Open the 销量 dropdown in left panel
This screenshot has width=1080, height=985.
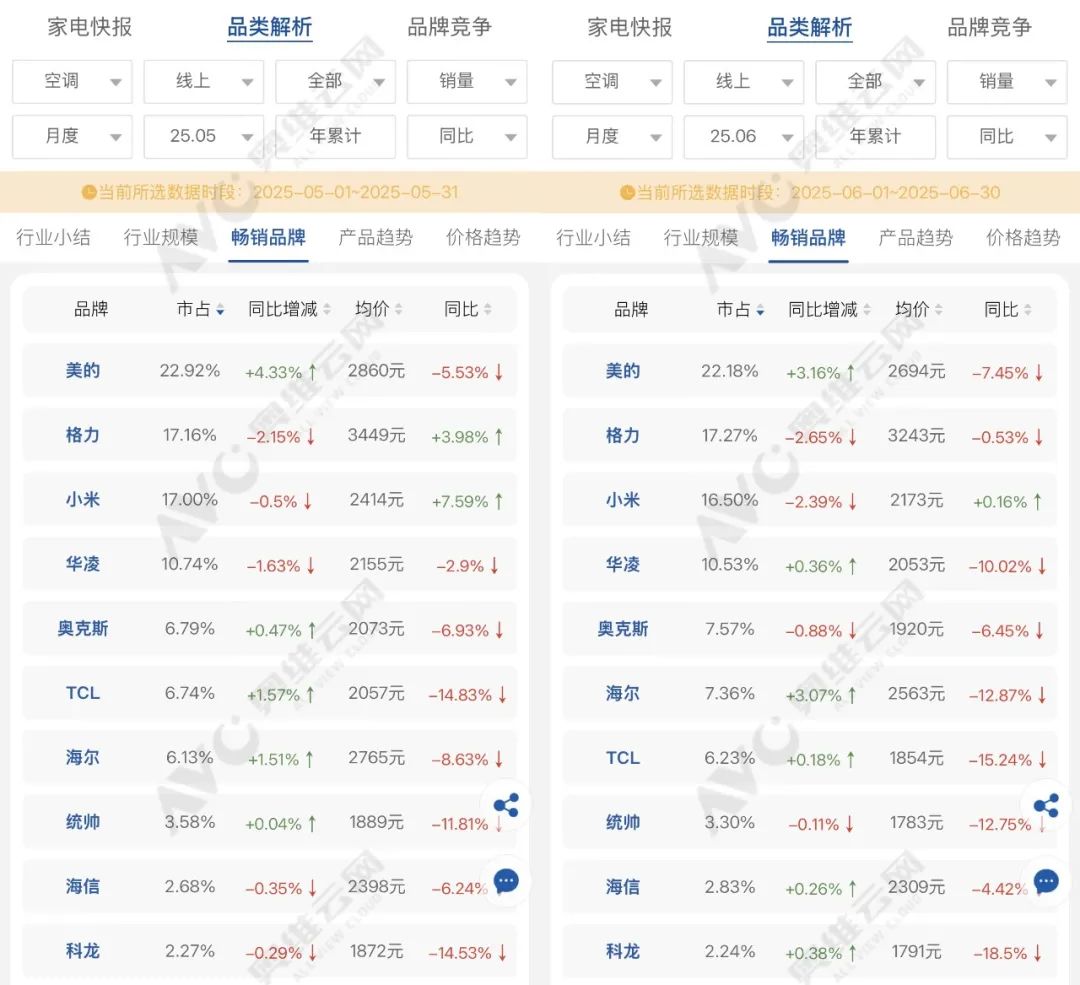click(x=467, y=82)
